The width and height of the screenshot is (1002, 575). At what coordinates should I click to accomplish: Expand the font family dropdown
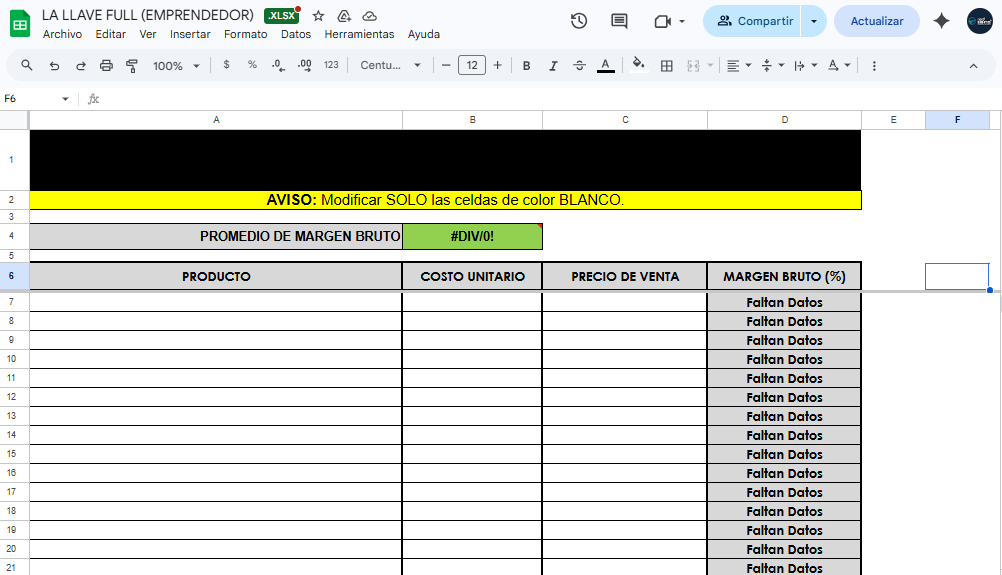coord(391,66)
